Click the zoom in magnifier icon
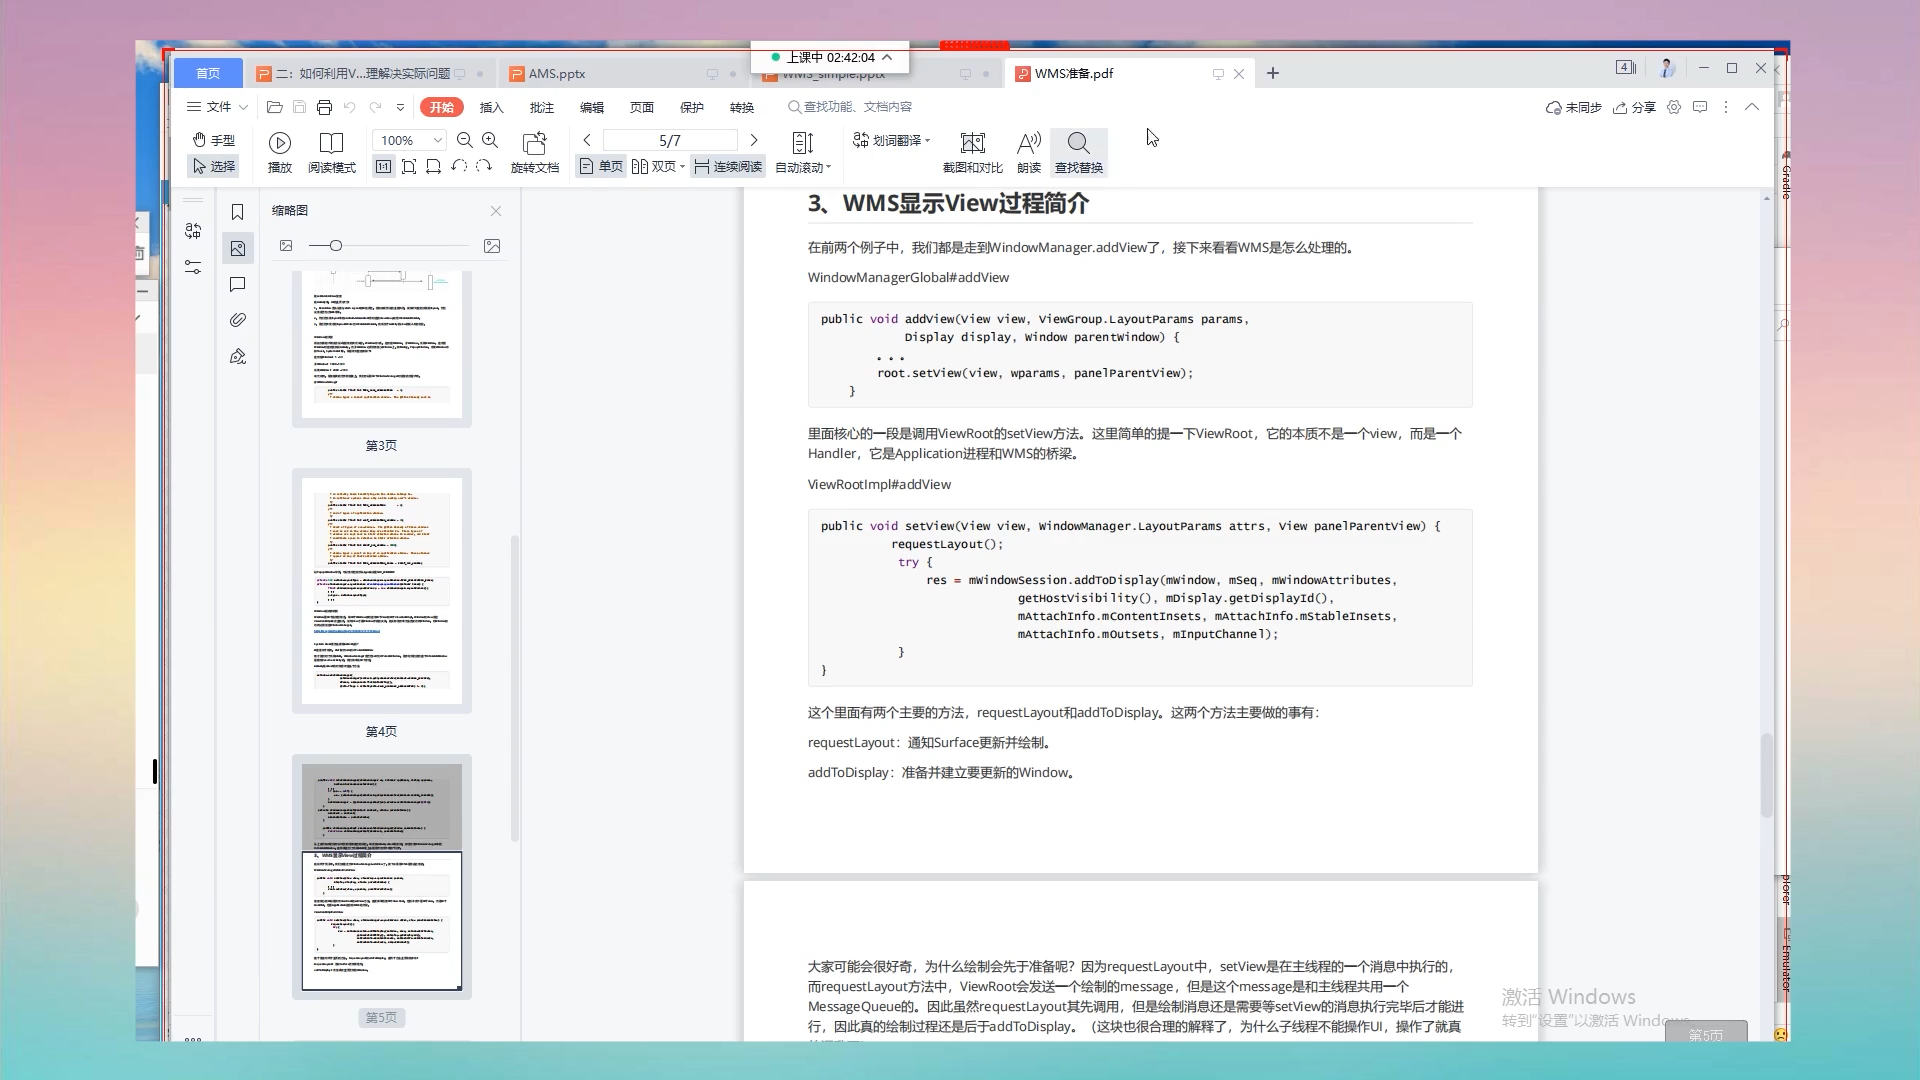 [x=490, y=141]
